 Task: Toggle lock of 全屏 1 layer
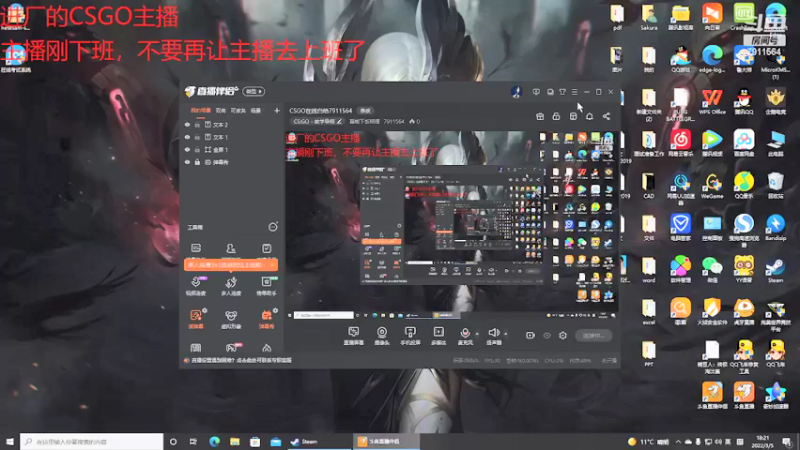[197, 150]
